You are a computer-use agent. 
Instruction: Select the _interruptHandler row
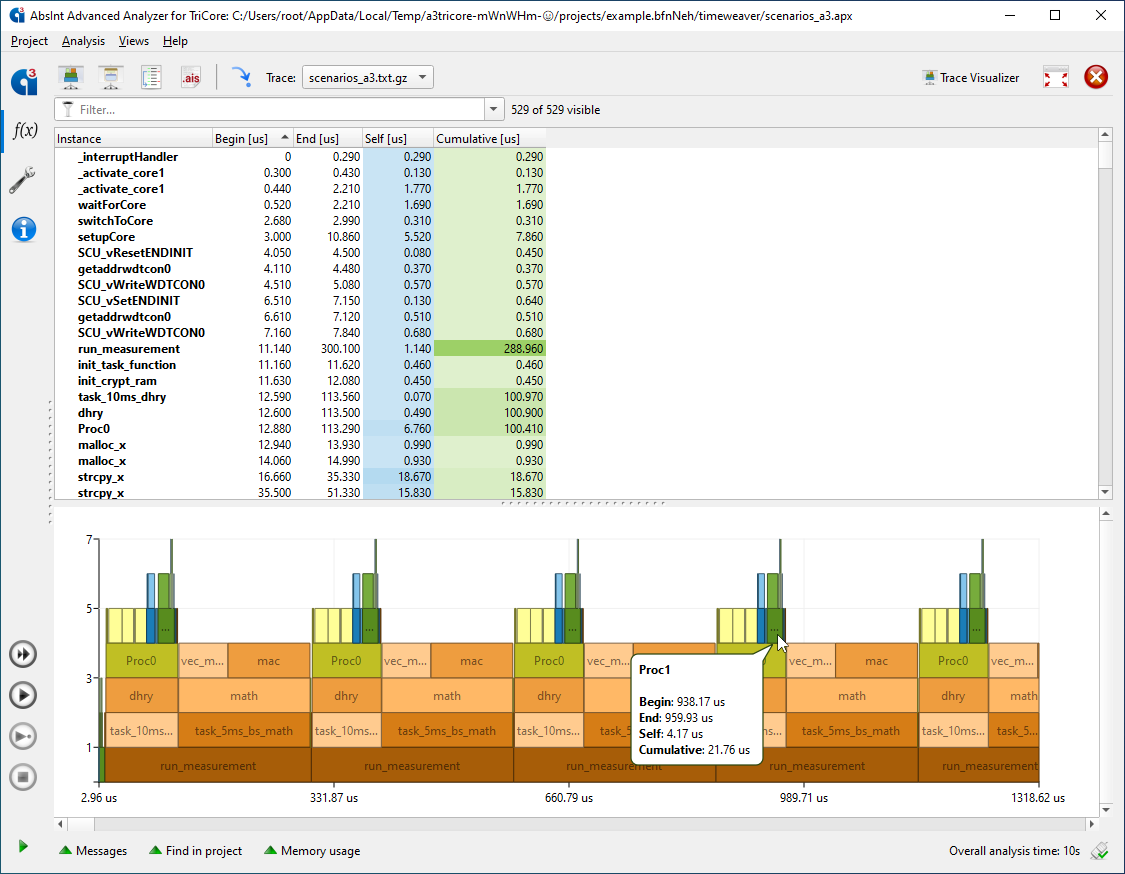tap(300, 156)
